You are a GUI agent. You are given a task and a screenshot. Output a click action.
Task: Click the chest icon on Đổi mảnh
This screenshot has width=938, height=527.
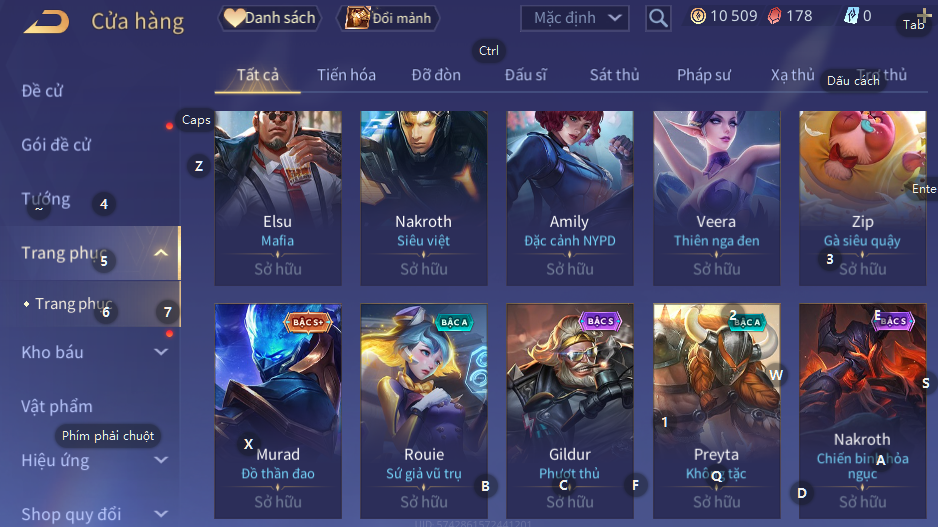pos(357,17)
